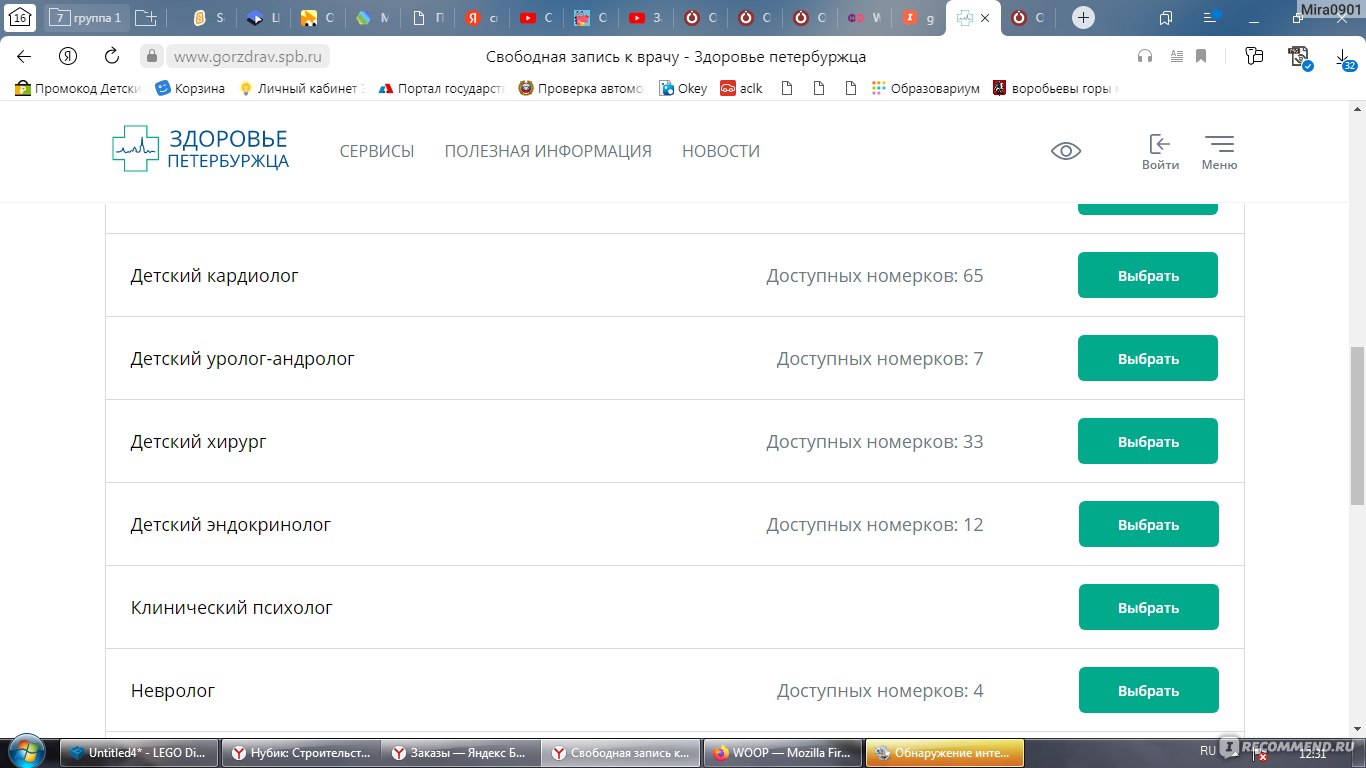
Task: Open the воробьевы горы bookmark
Action: [x=1055, y=88]
